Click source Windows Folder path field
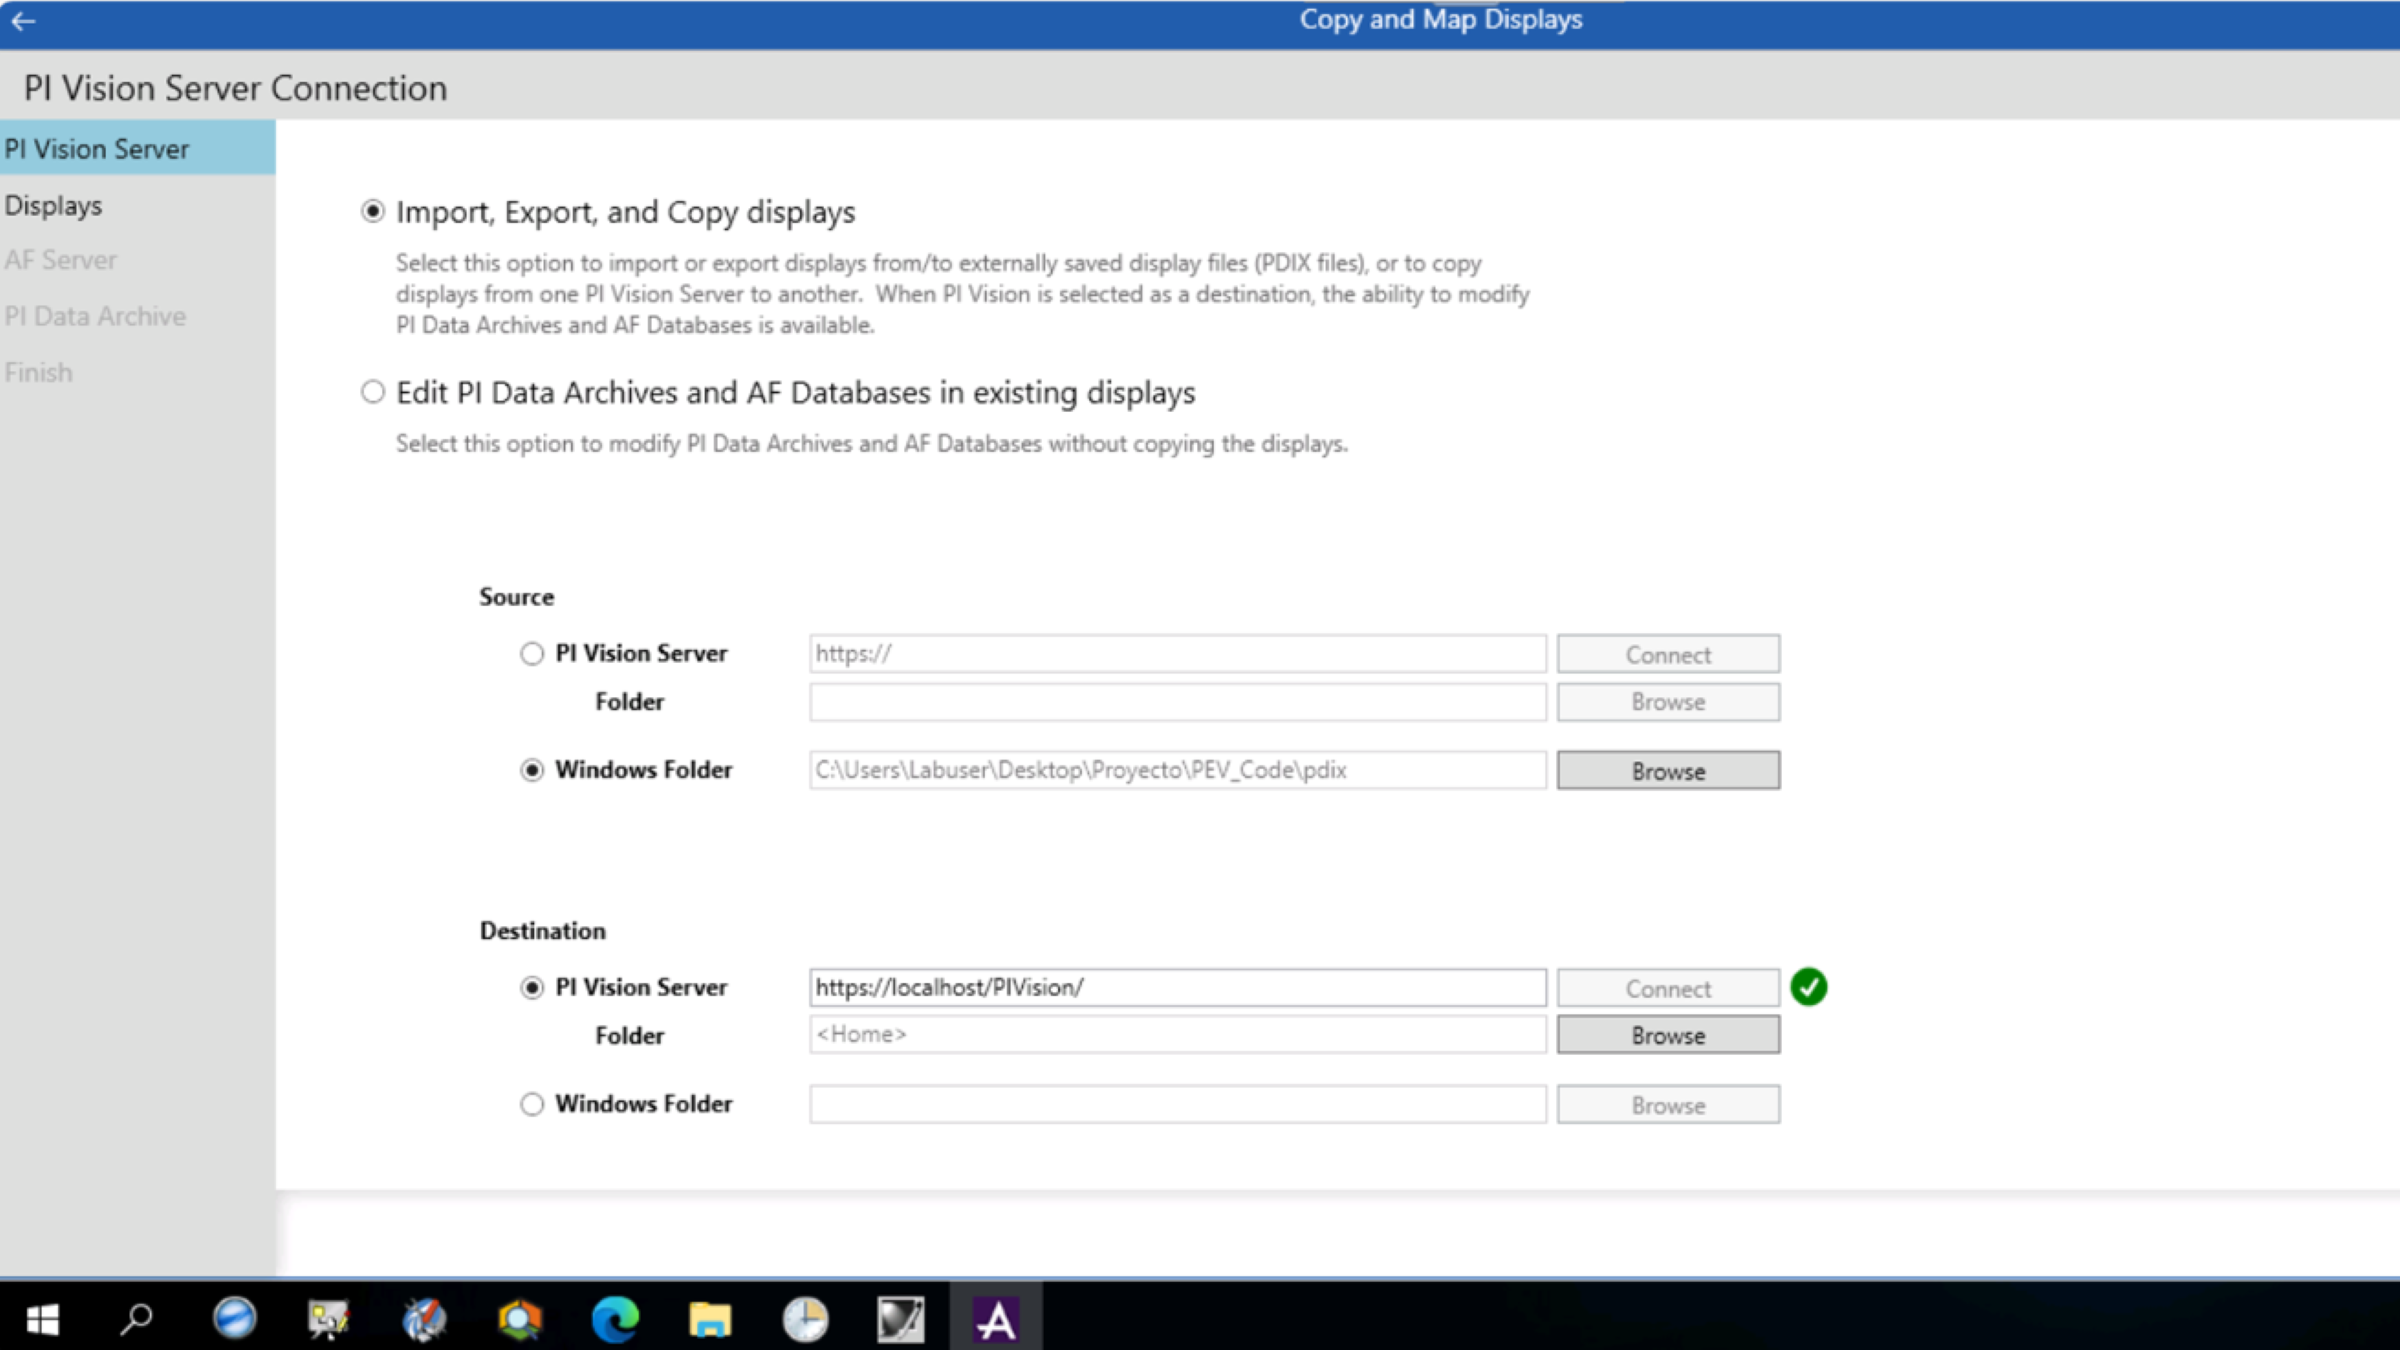2400x1350 pixels. [x=1178, y=770]
